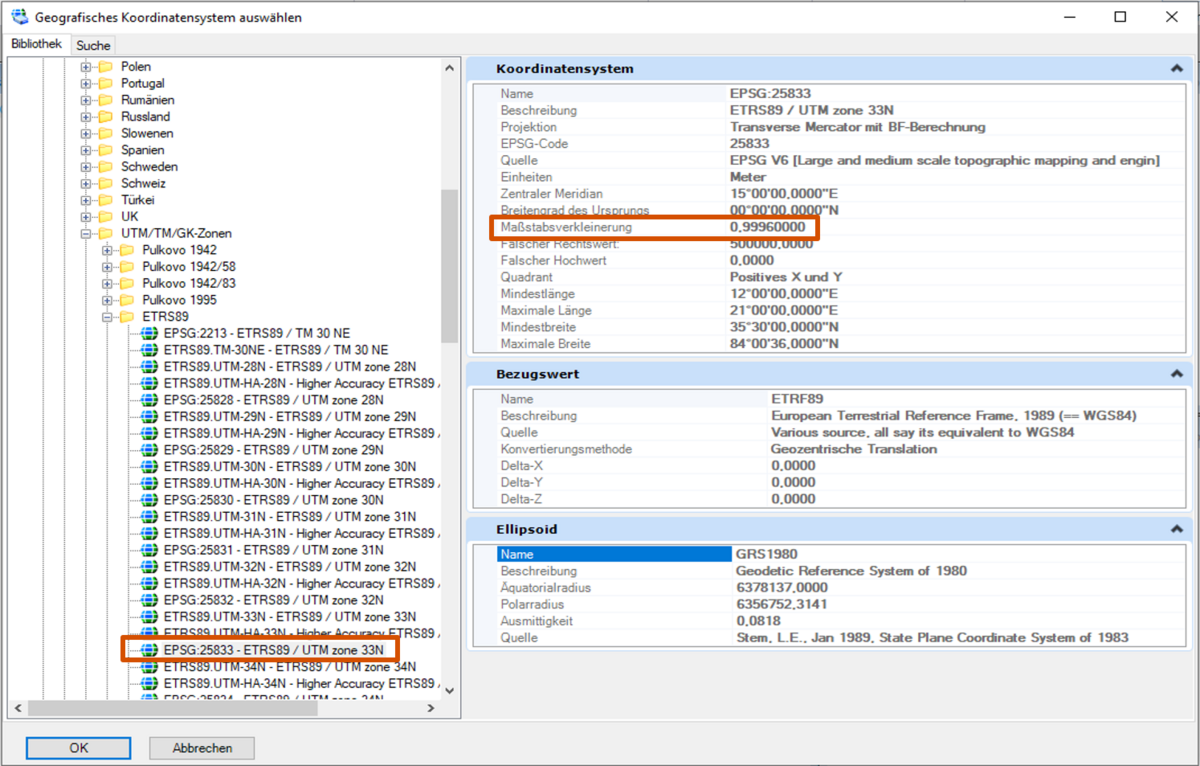
Task: Expand the Russland tree node
Action: [86, 117]
